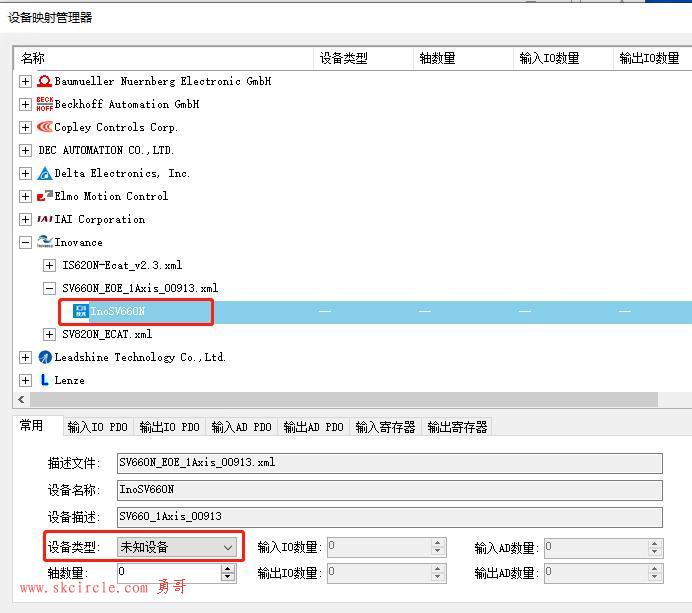692x613 pixels.
Task: Click the 输入AD数量 value field
Action: coord(596,547)
